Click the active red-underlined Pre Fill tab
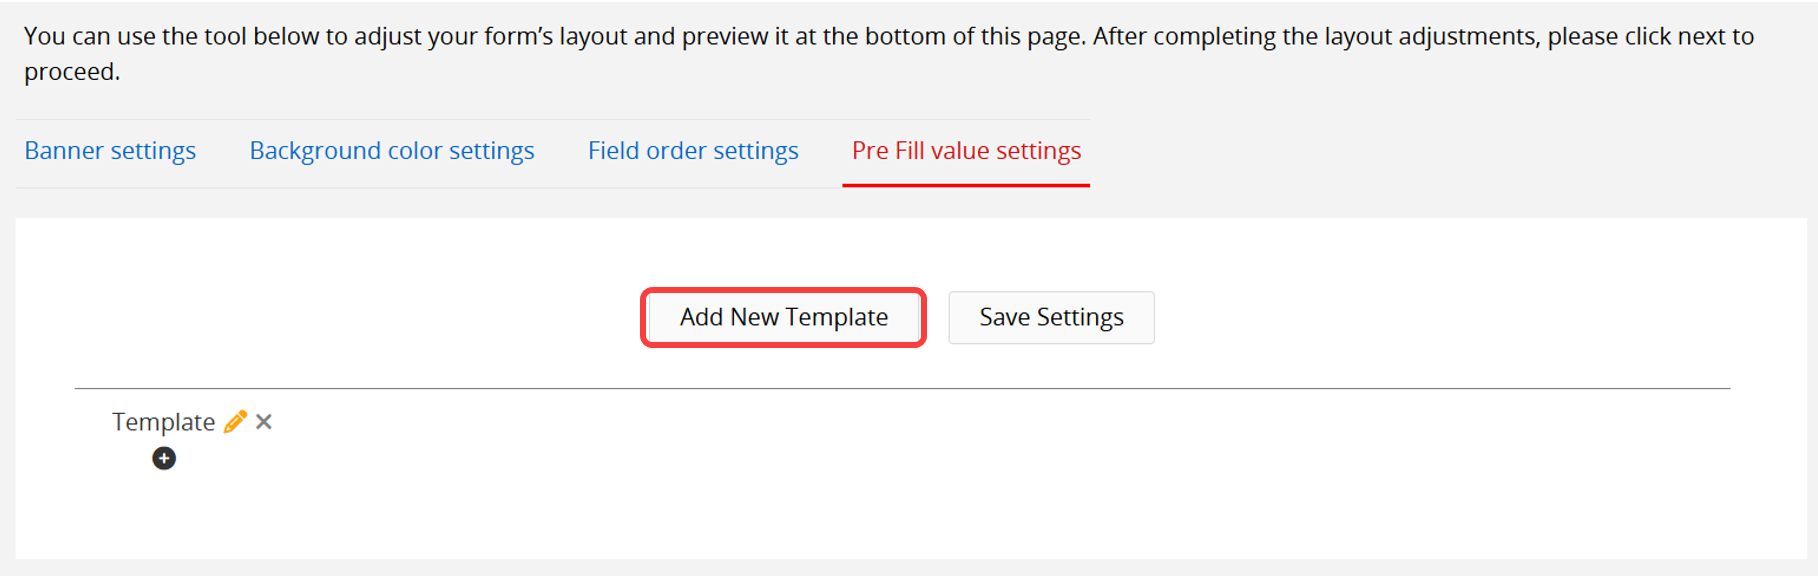Viewport: 1818px width, 576px height. 966,151
